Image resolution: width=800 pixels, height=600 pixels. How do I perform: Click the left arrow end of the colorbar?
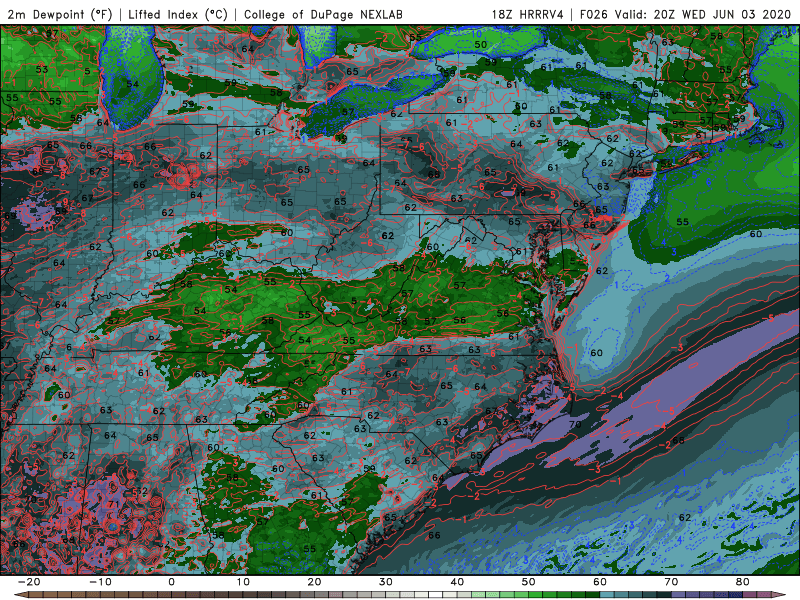pyautogui.click(x=20, y=595)
